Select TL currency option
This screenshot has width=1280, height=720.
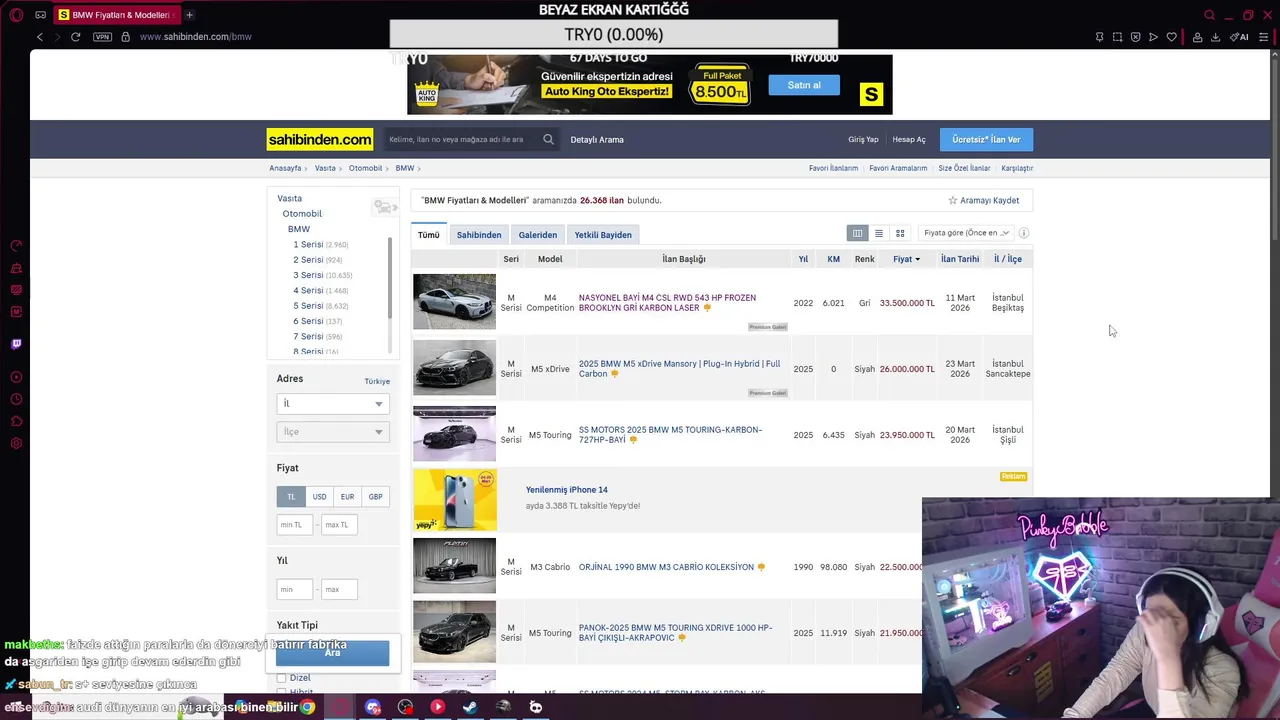coord(291,497)
